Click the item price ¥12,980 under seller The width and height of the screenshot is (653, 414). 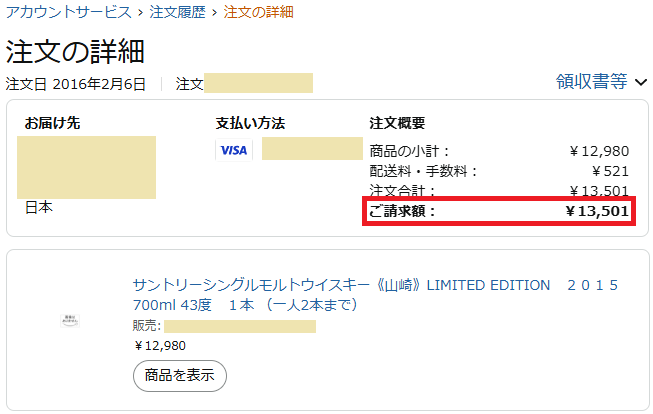[160, 346]
